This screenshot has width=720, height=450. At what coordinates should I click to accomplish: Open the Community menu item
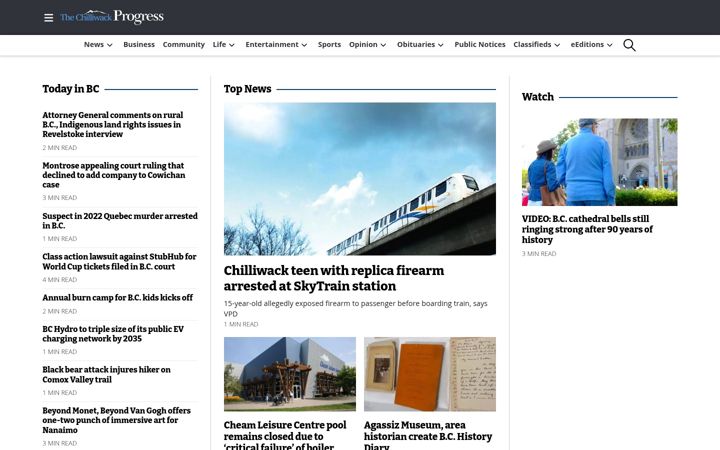click(184, 45)
